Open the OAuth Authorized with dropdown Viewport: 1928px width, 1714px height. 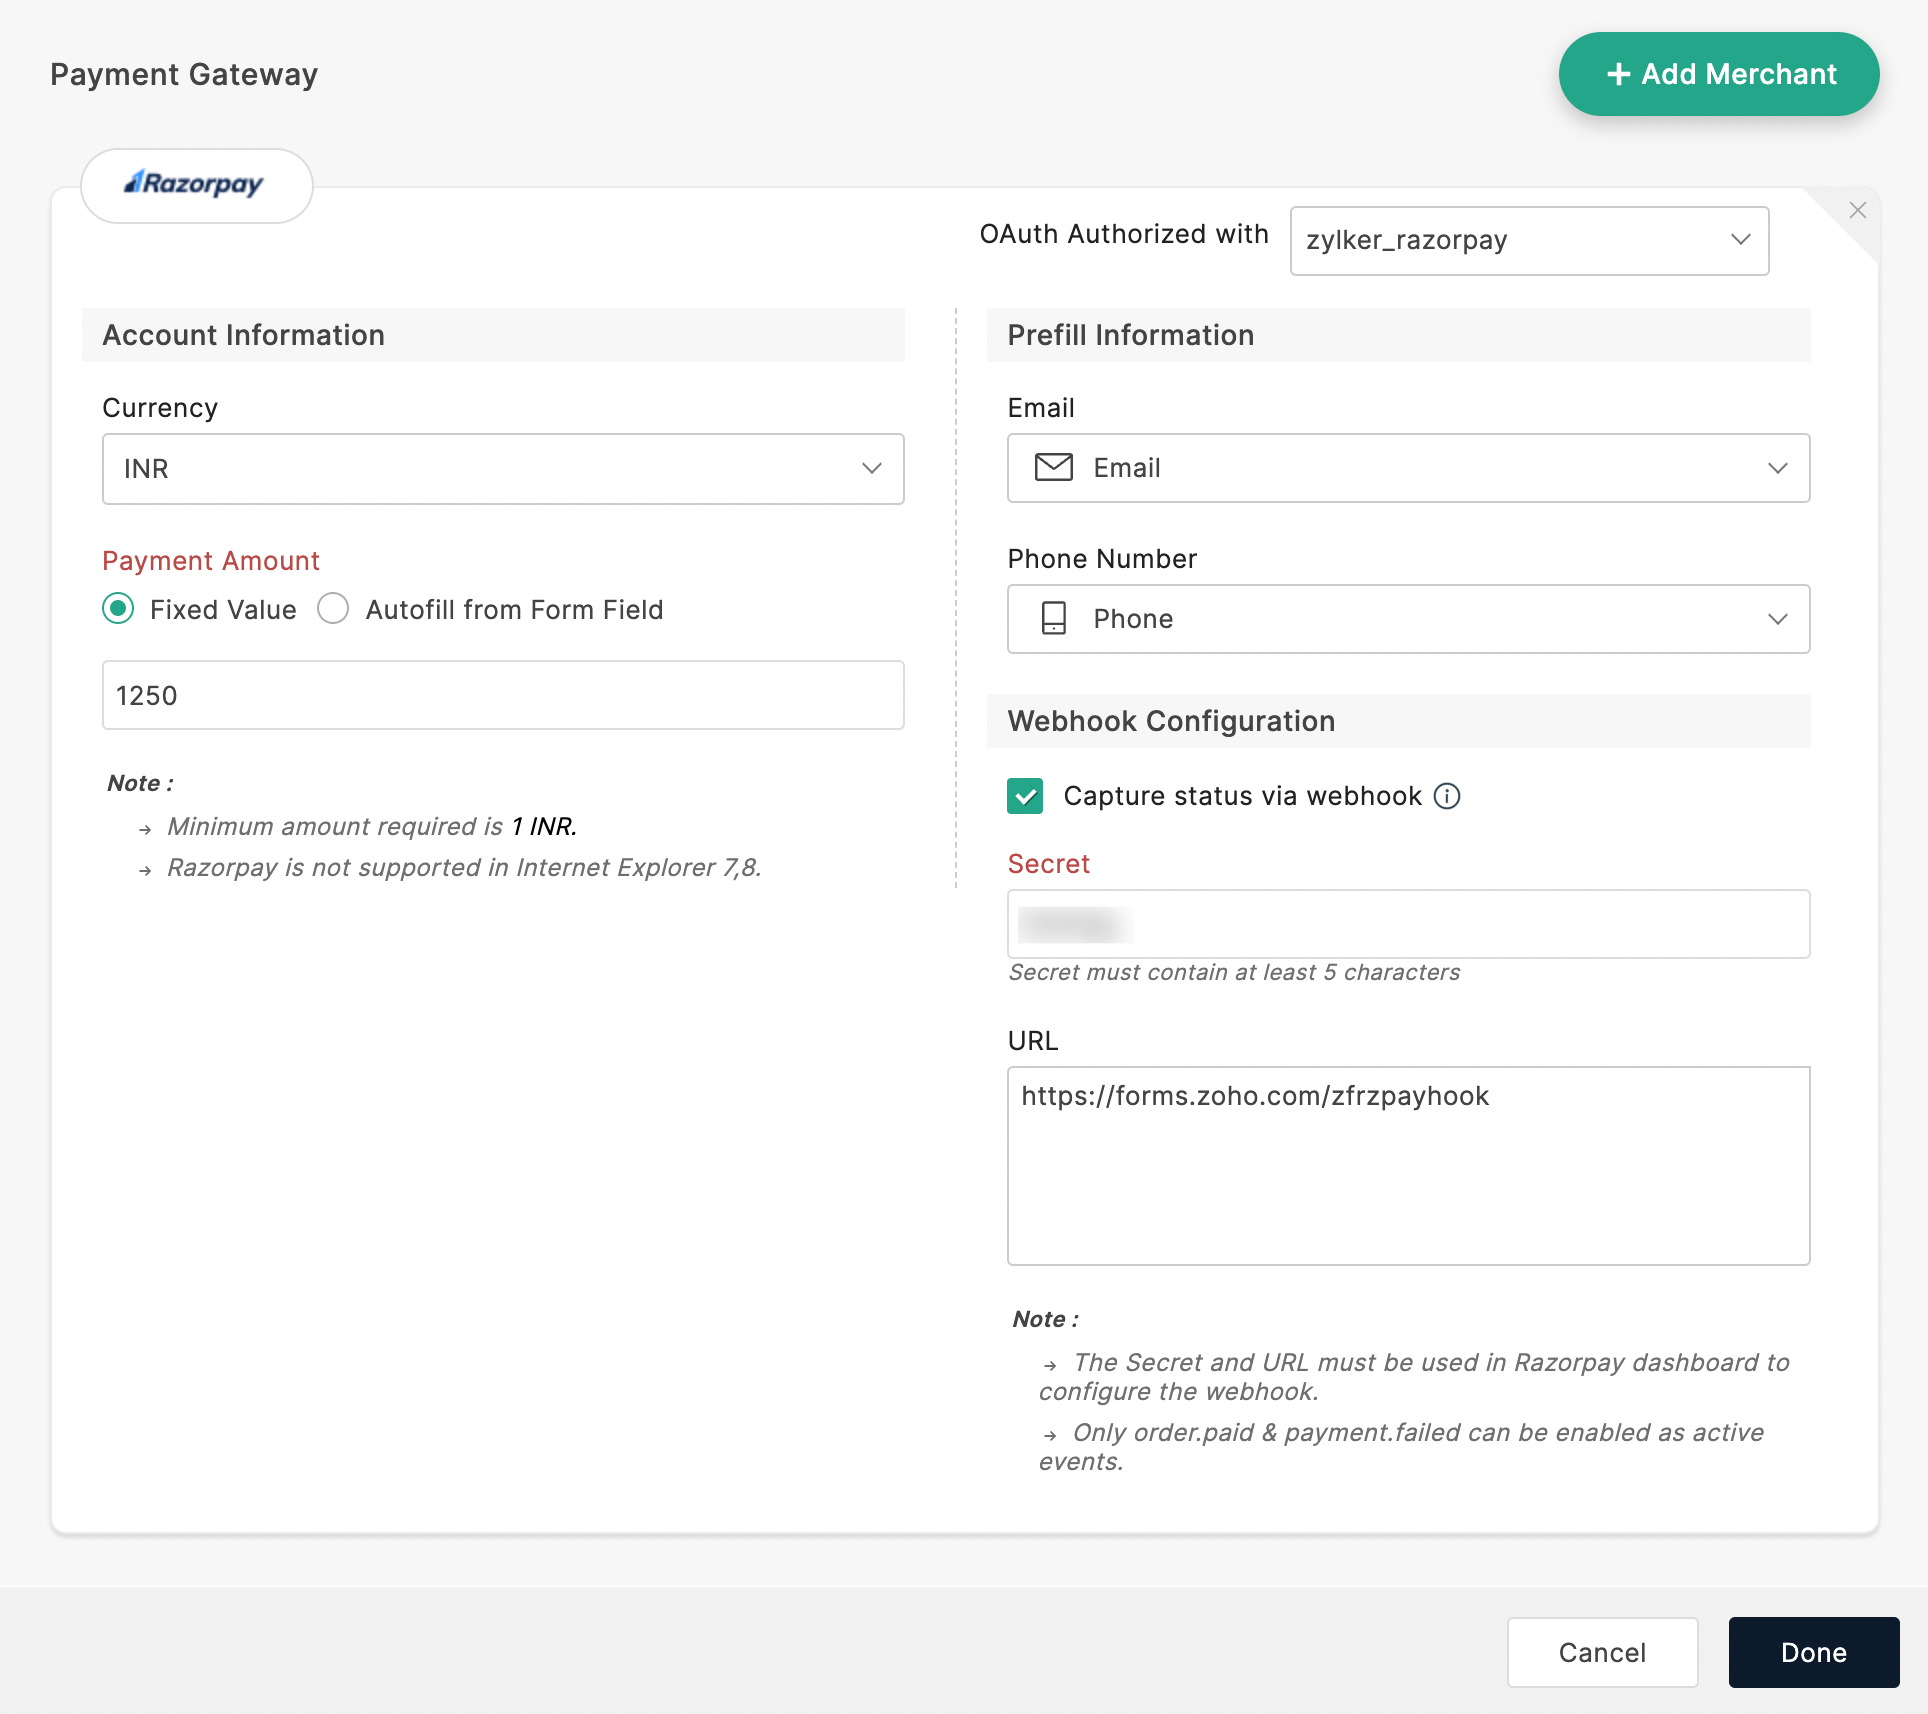(1529, 240)
